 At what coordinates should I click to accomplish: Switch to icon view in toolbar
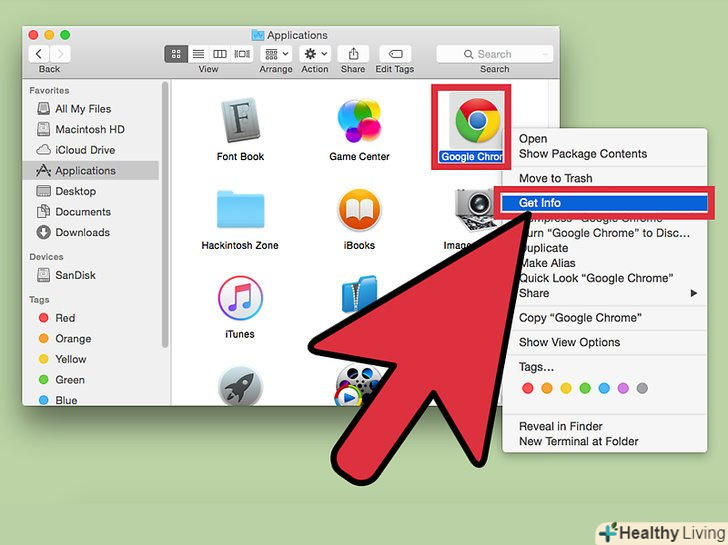[176, 54]
